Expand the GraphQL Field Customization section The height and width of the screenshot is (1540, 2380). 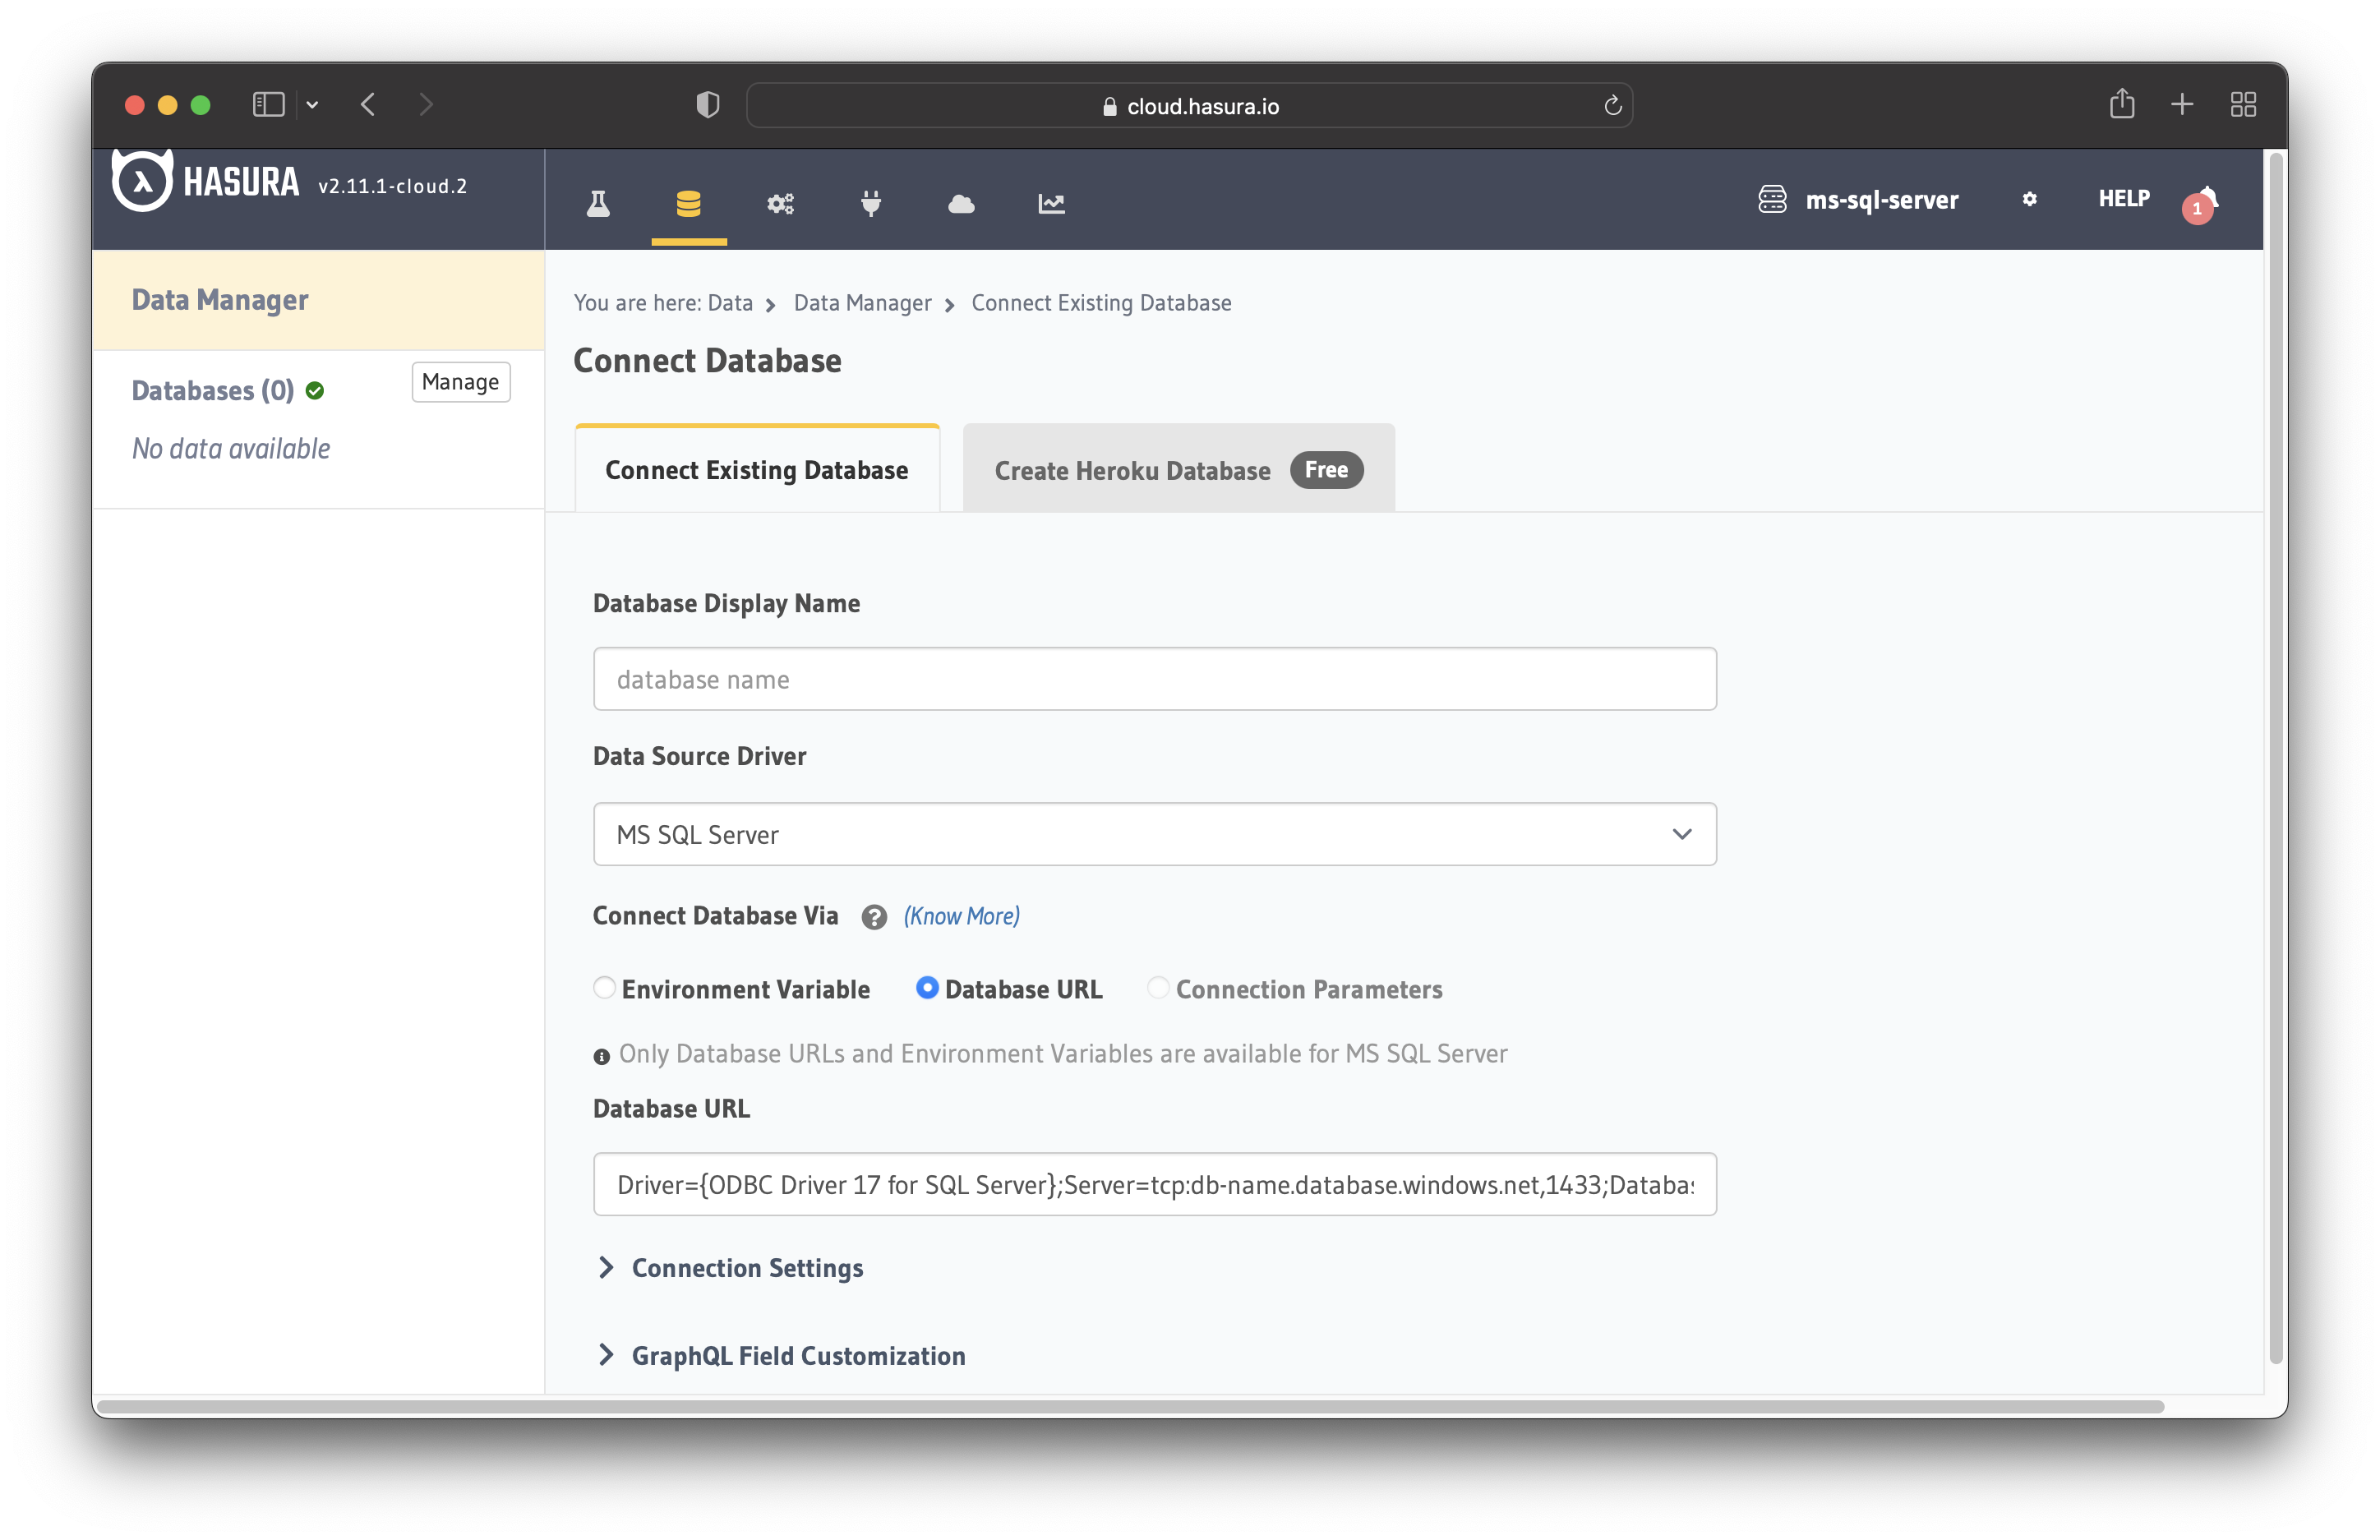[797, 1356]
